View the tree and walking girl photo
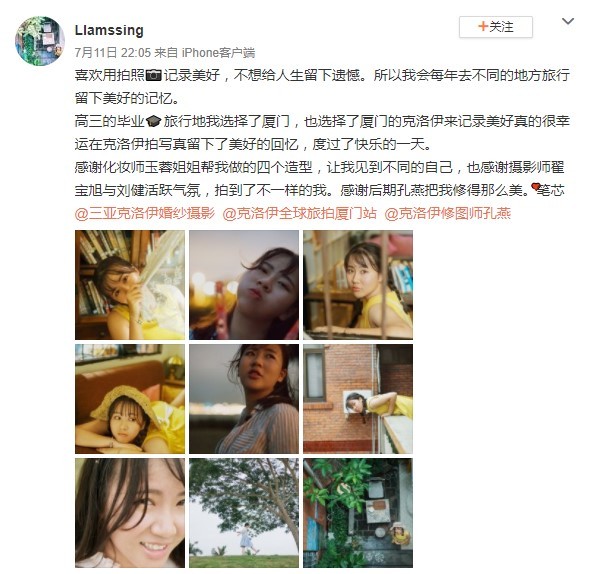Image resolution: width=589 pixels, height=574 pixels. (244, 513)
